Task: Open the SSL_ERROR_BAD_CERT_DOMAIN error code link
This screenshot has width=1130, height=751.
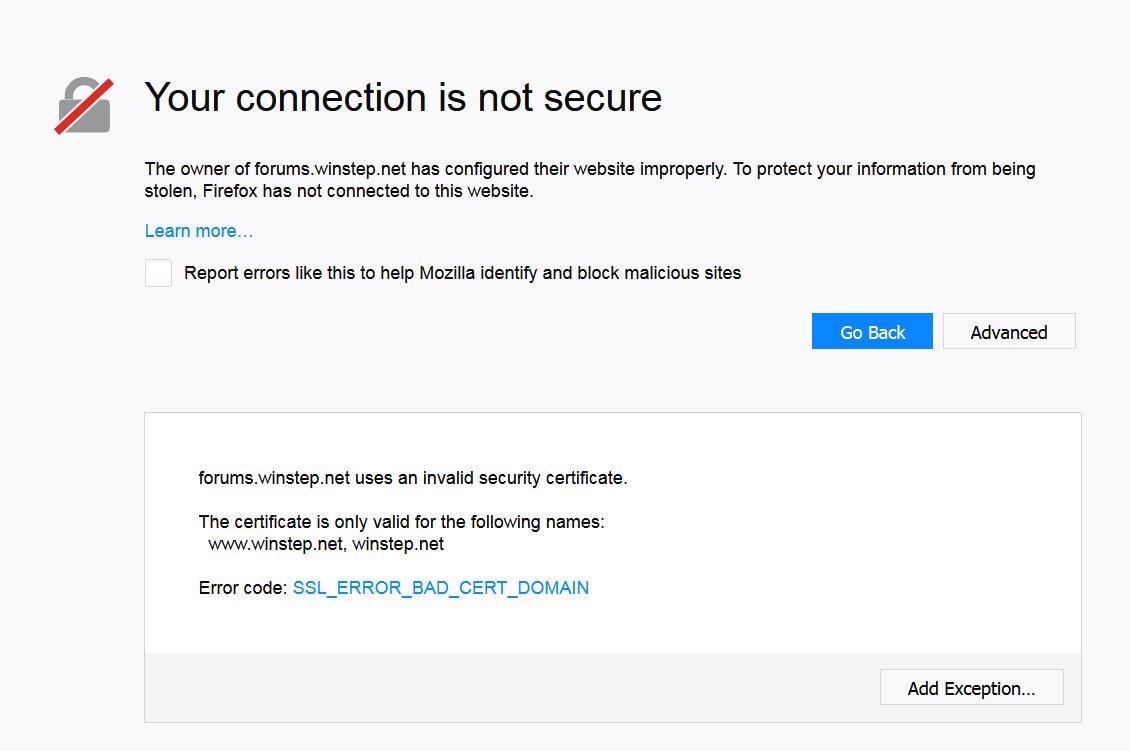Action: coord(440,588)
